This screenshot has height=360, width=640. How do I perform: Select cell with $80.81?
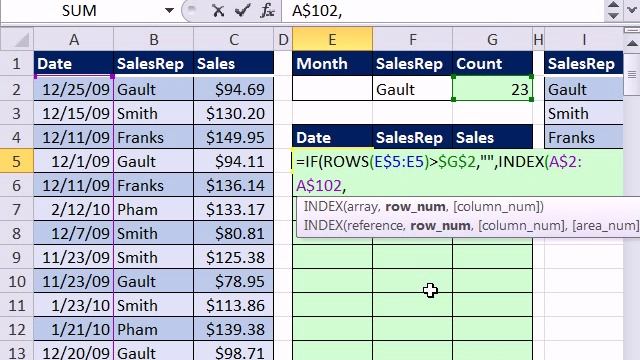click(x=233, y=233)
